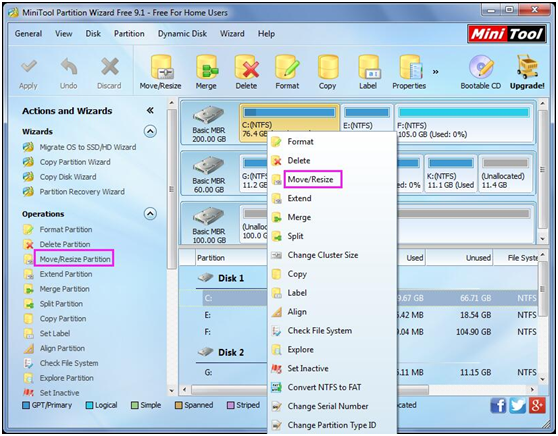Viewport: 558px width, 436px height.
Task: Click the Copy toolbar icon
Action: [328, 67]
